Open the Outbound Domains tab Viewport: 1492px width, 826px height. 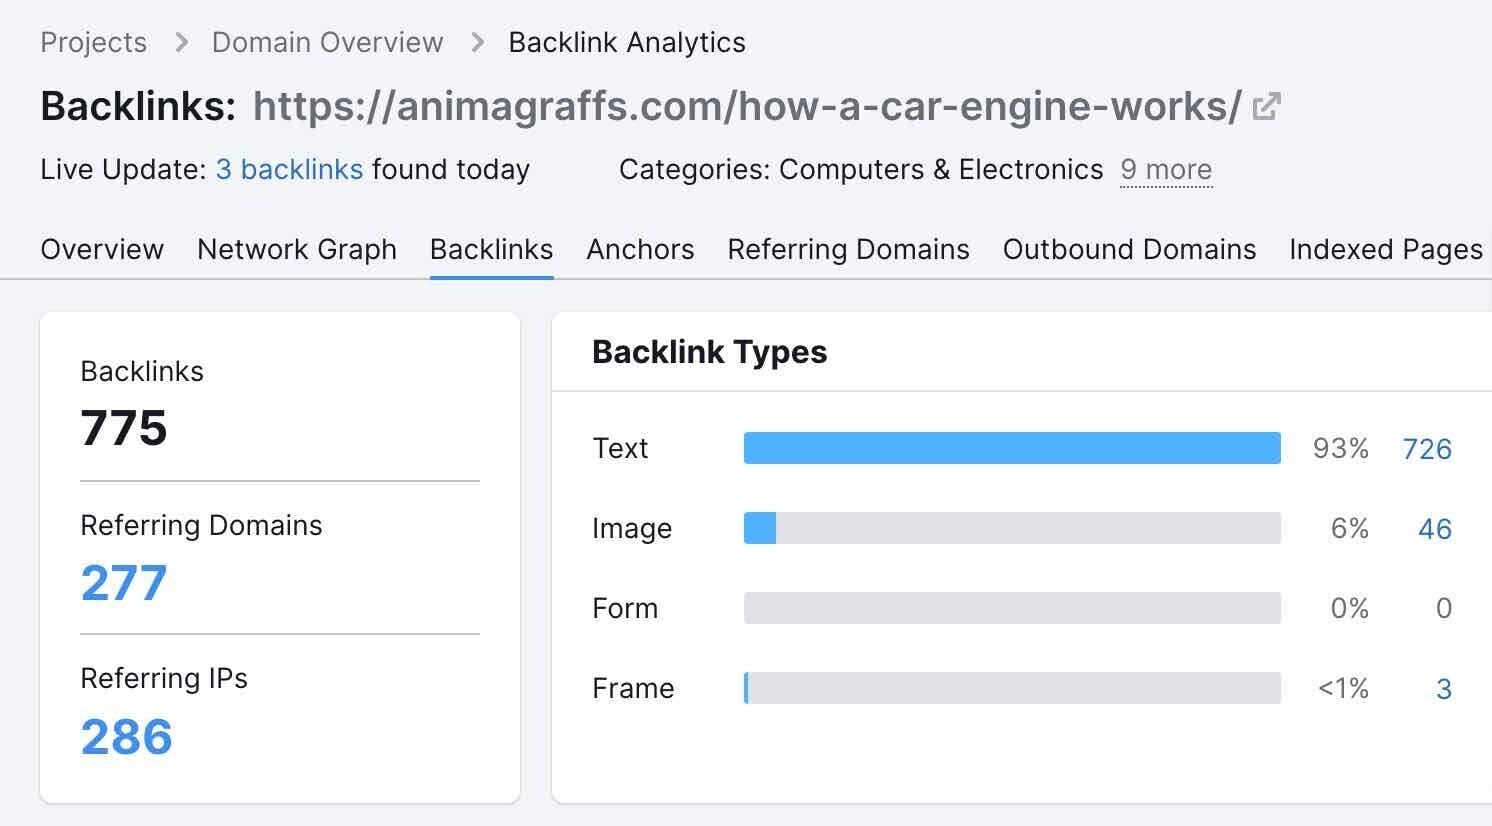tap(1129, 249)
